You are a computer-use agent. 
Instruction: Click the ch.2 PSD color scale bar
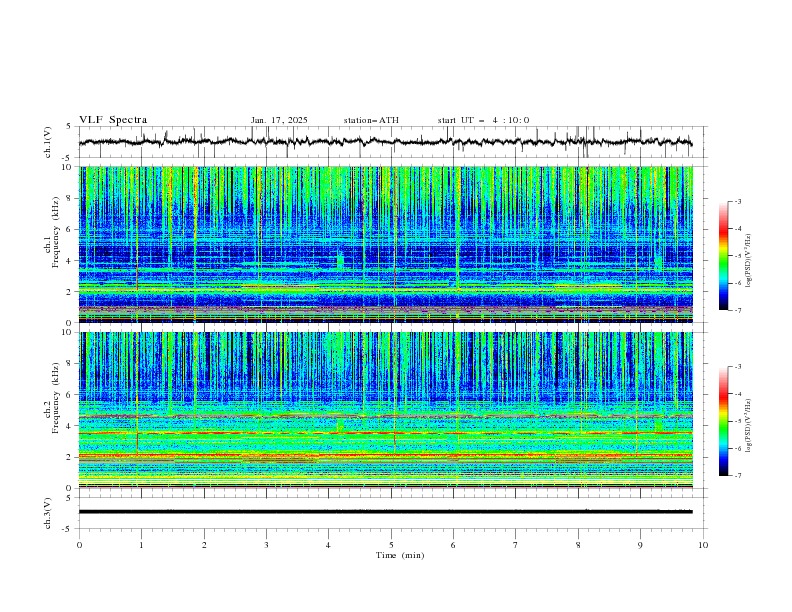point(724,421)
